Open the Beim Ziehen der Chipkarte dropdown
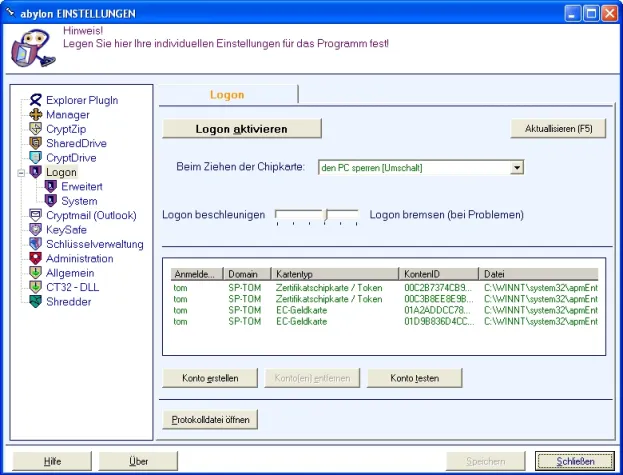623x475 pixels. 517,168
